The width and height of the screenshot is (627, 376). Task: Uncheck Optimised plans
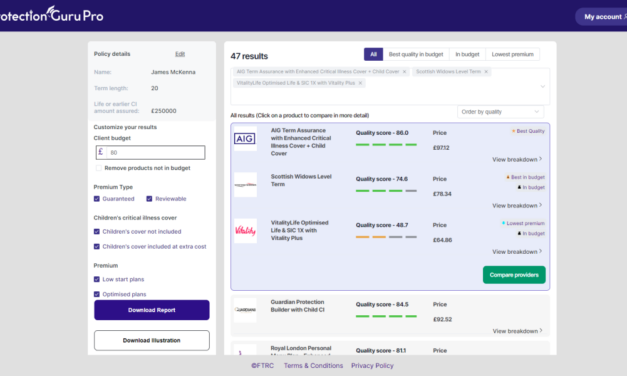(97, 294)
